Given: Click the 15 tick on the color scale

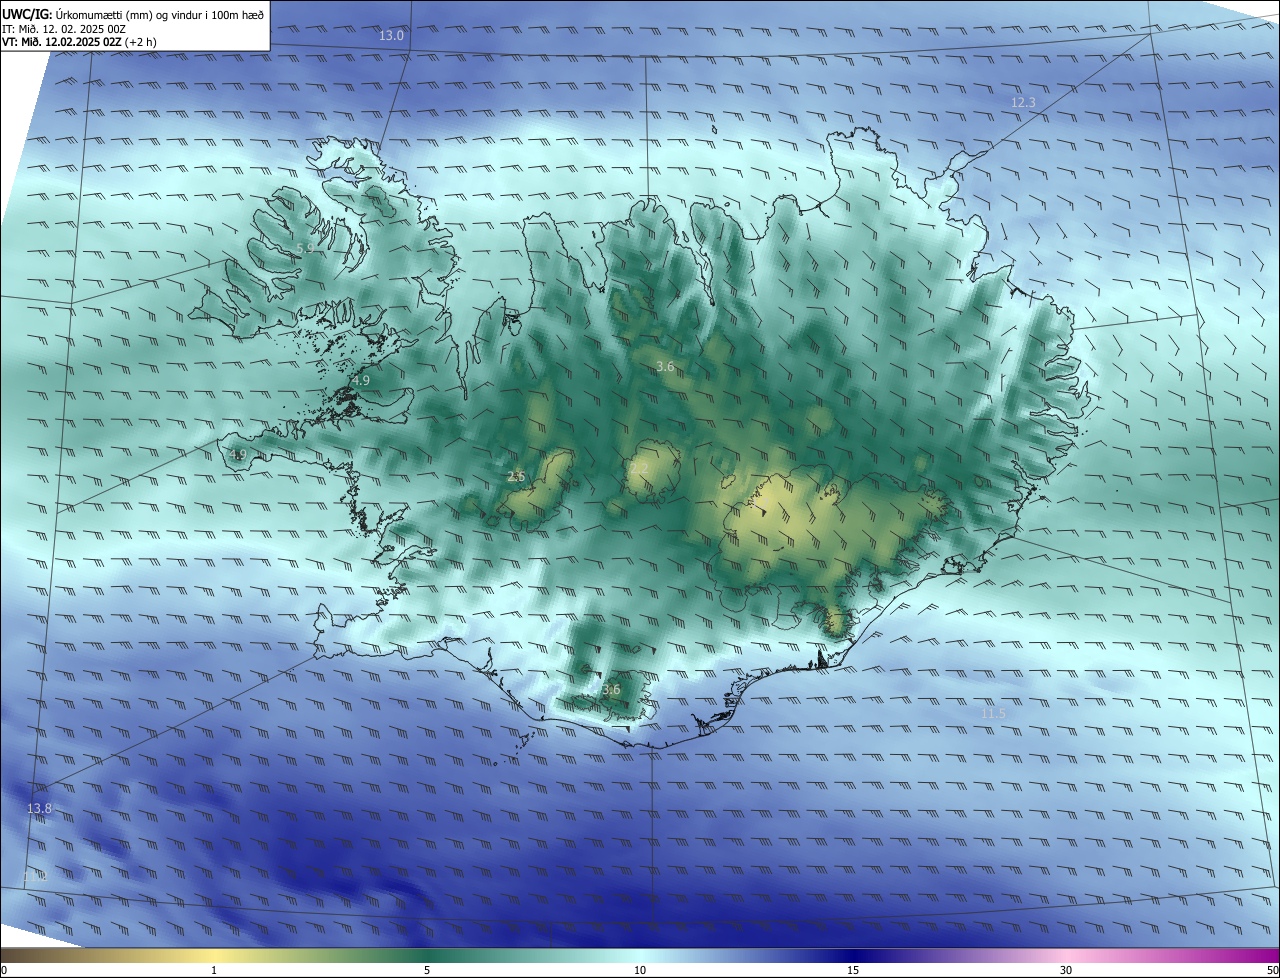Looking at the screenshot, I should (x=853, y=970).
